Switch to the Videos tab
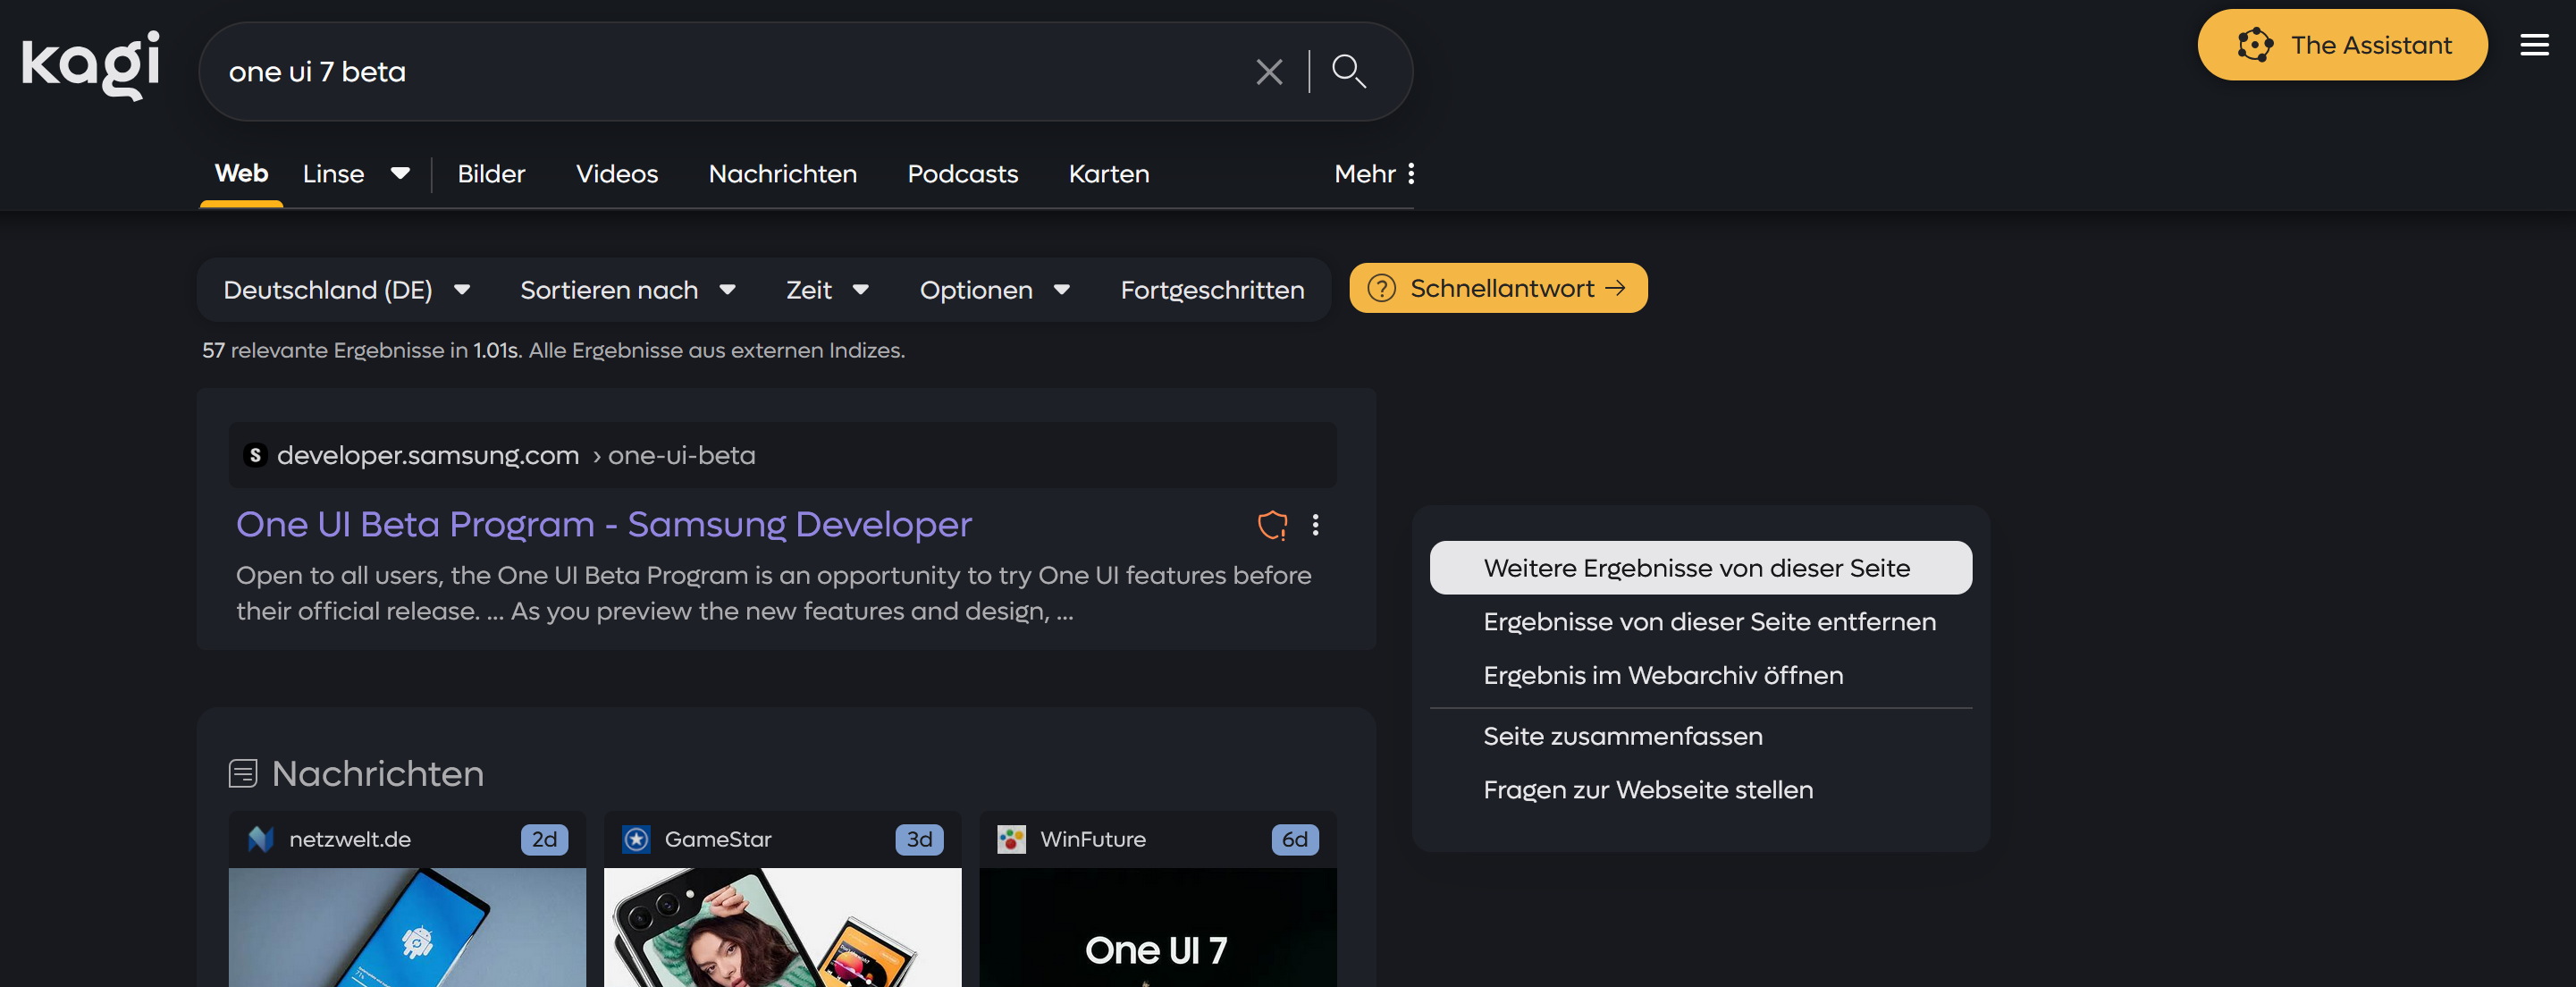 pos(617,174)
